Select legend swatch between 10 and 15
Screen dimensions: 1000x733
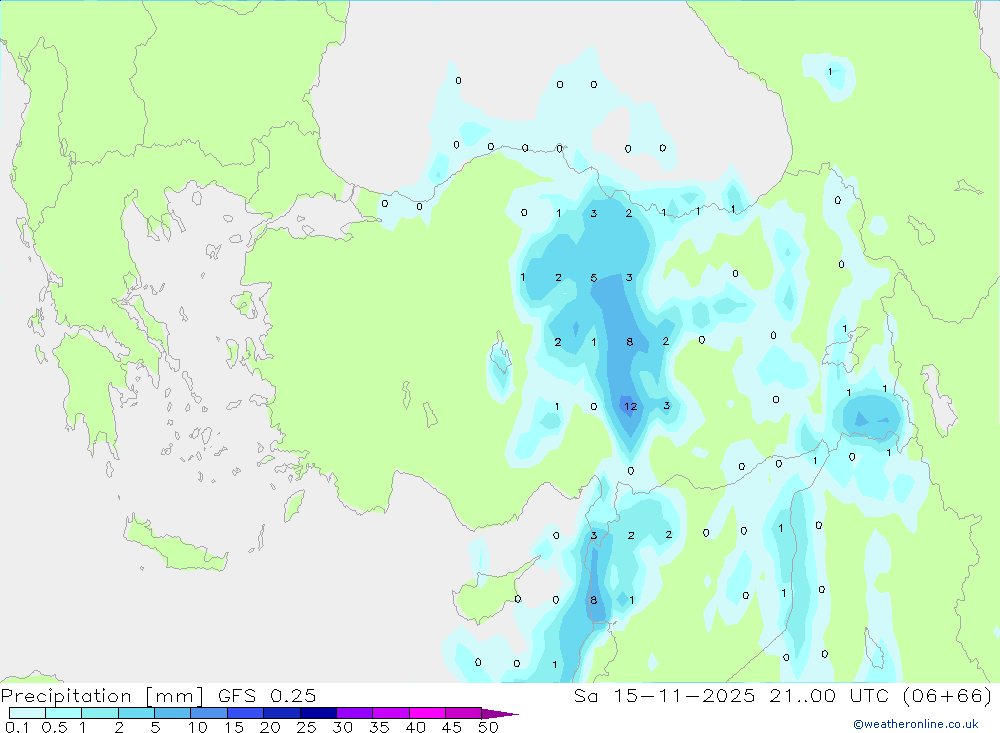point(209,713)
